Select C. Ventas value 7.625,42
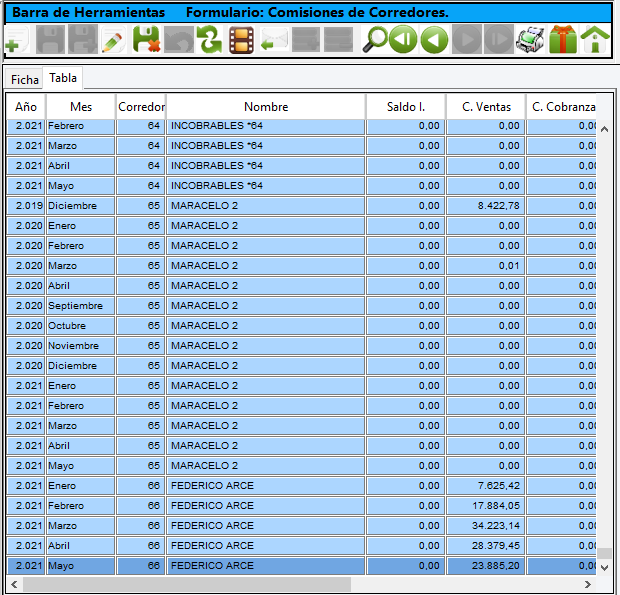 pos(486,485)
